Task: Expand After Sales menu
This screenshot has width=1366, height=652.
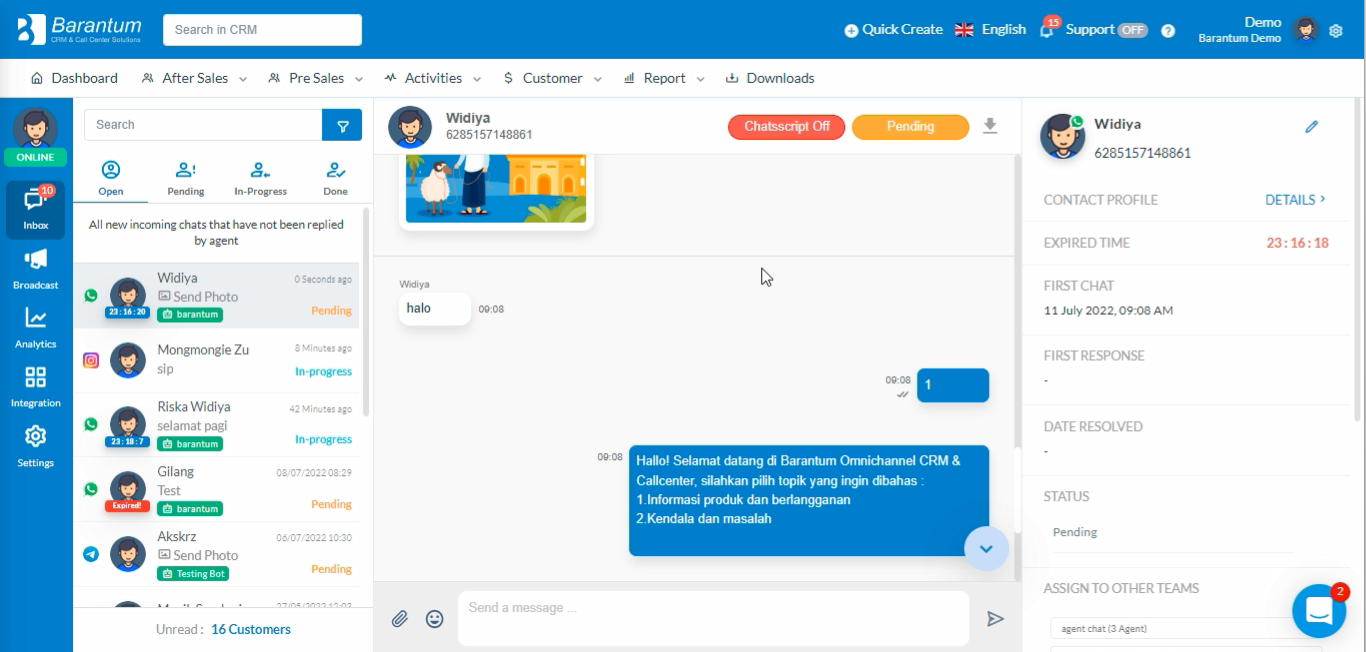Action: (x=193, y=78)
